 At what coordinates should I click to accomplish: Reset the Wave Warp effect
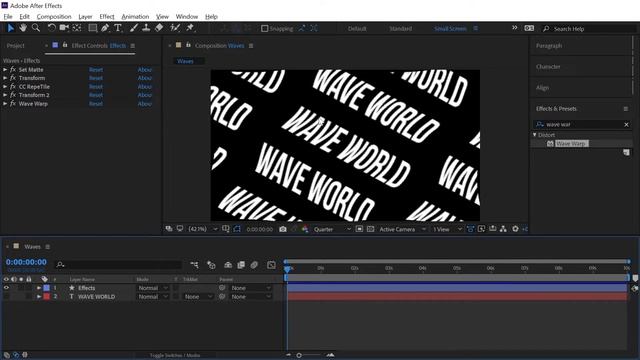click(x=96, y=104)
